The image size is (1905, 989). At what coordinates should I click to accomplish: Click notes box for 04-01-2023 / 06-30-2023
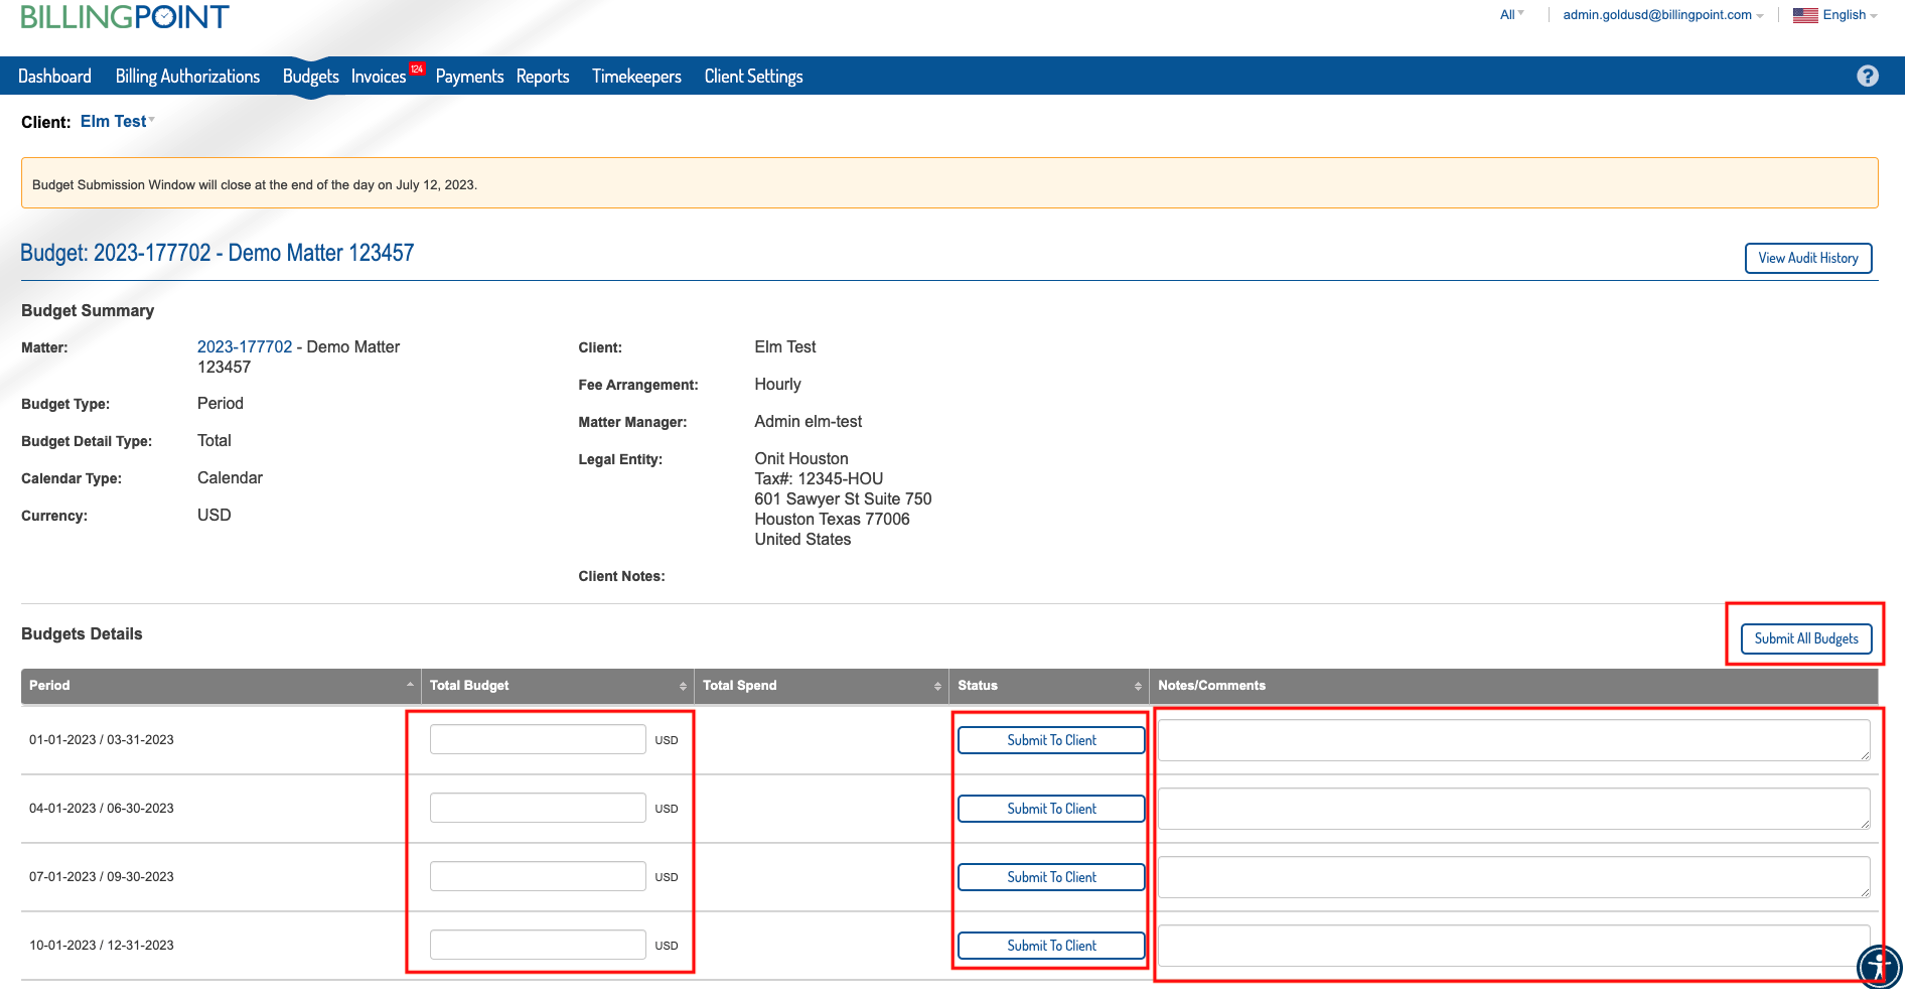[1514, 808]
